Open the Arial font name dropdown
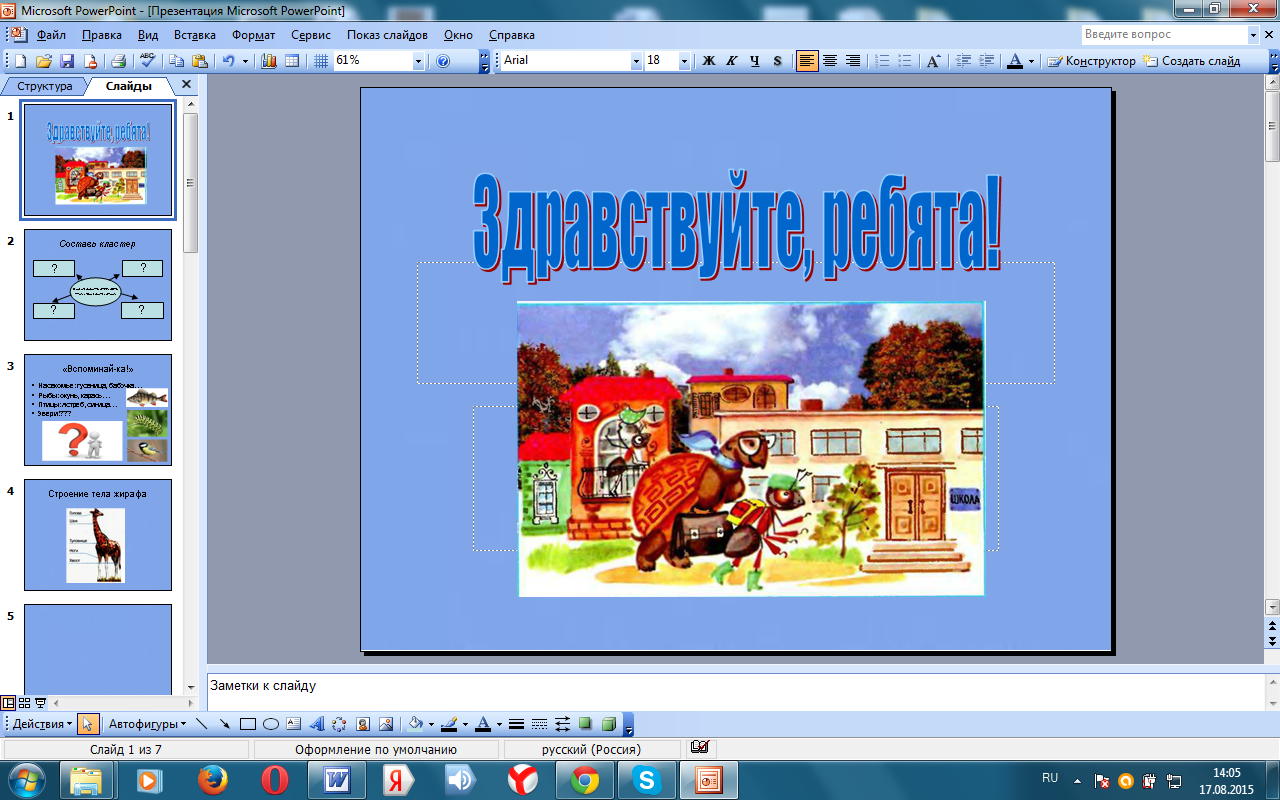Image resolution: width=1280 pixels, height=800 pixels. coord(636,61)
